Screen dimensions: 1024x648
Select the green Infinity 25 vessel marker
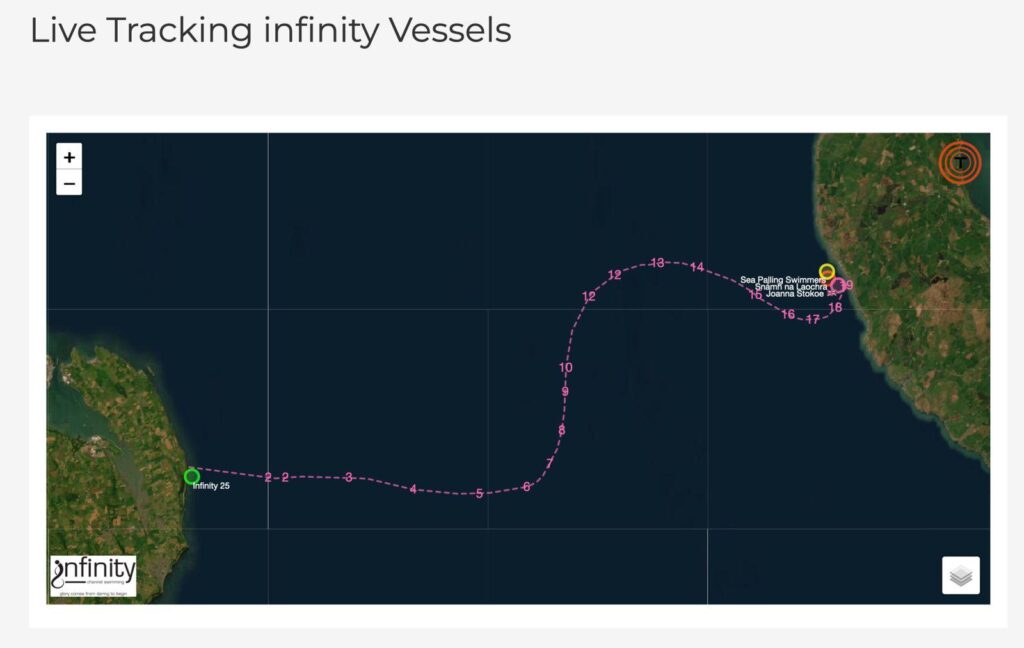(x=191, y=477)
